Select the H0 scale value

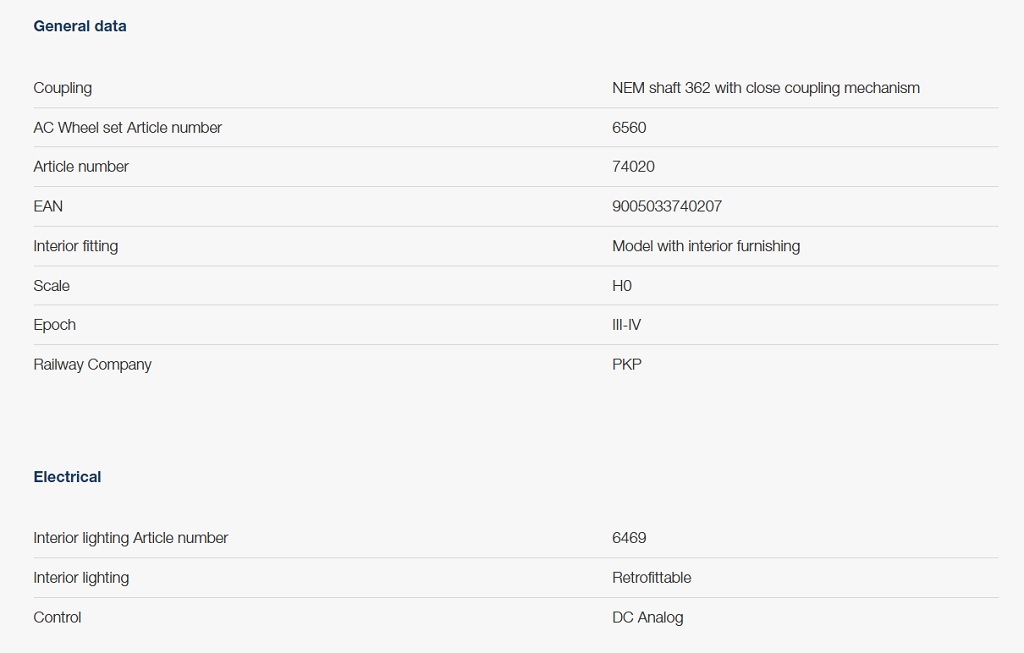tap(622, 286)
